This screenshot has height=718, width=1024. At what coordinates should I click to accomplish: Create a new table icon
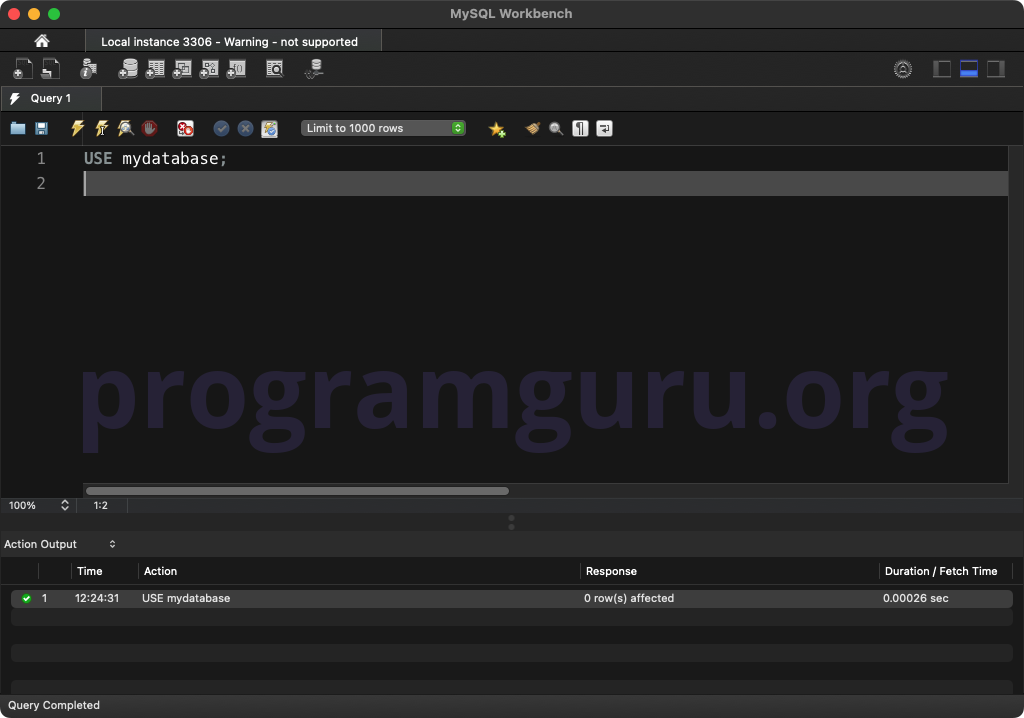[155, 69]
